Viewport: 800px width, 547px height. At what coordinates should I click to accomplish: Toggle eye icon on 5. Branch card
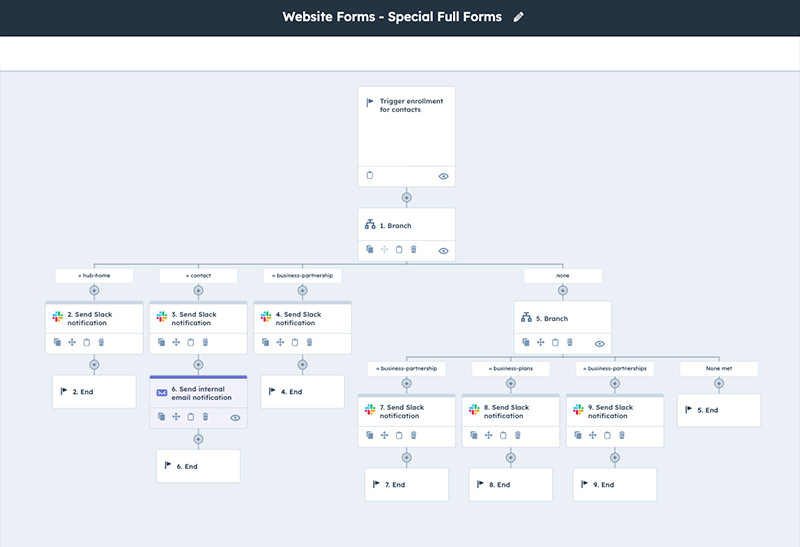[x=599, y=343]
